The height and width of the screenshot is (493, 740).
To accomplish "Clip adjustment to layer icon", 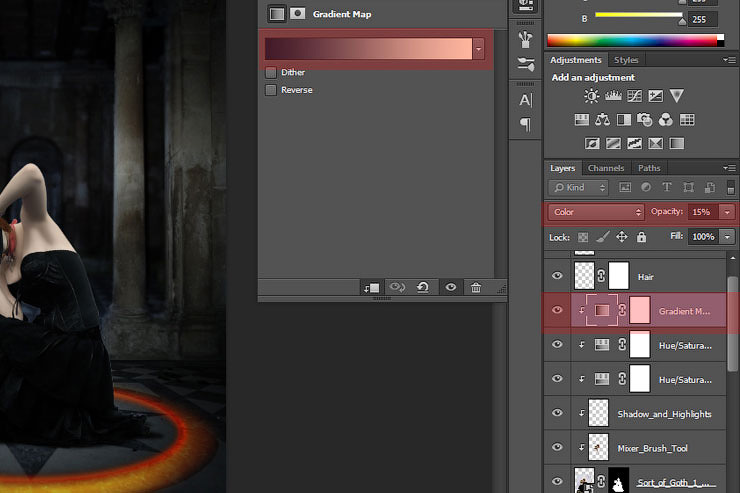I will 371,287.
